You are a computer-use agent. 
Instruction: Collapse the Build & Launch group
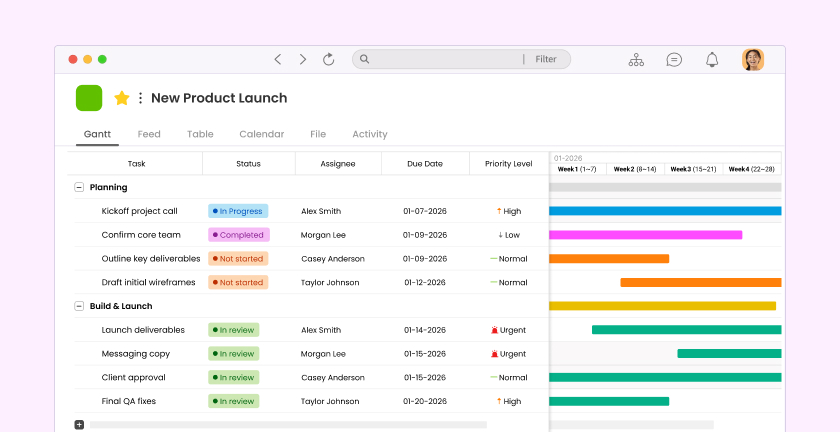tap(79, 306)
